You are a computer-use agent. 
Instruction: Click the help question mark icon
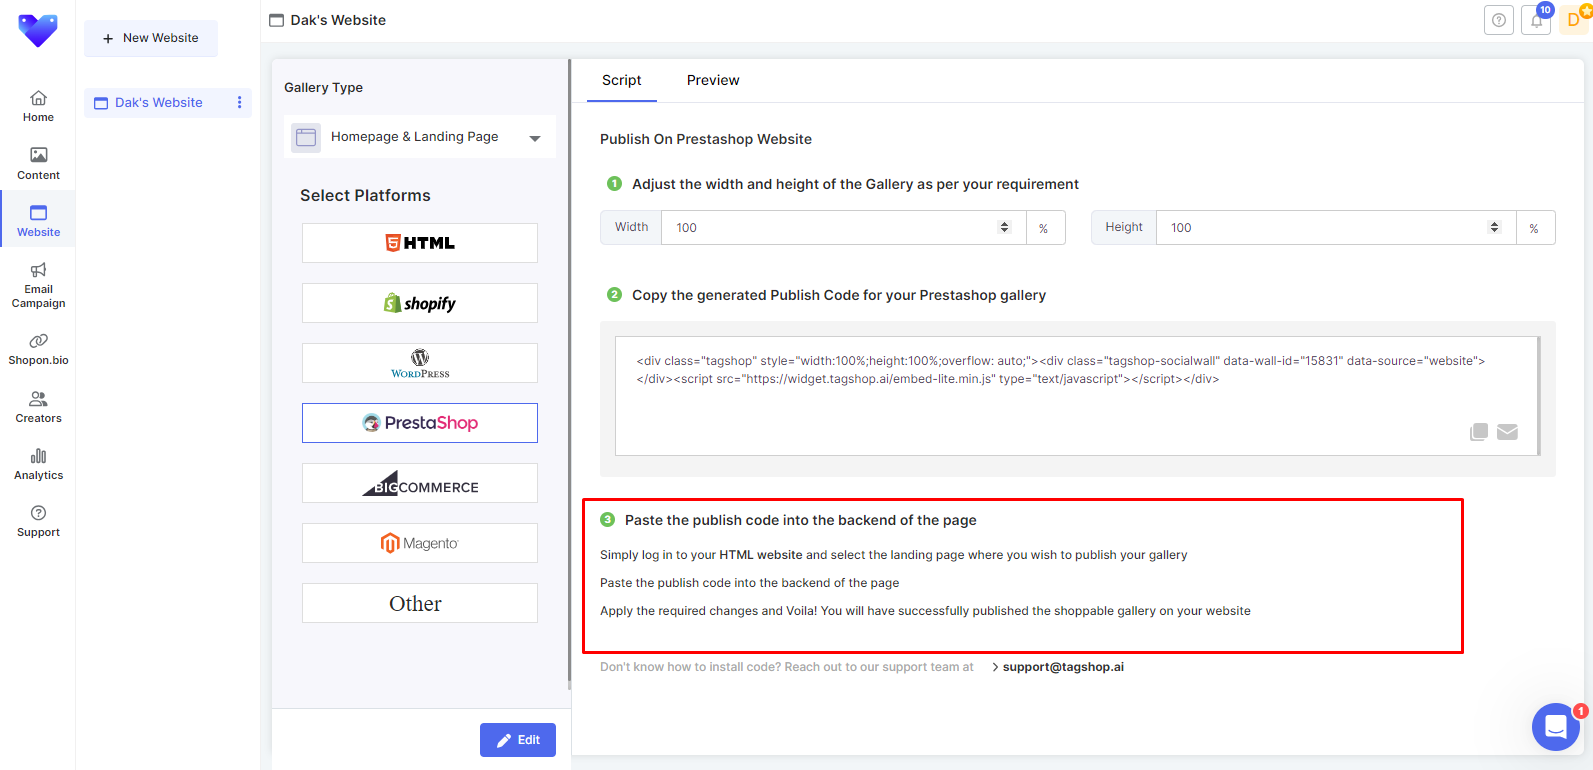point(1498,20)
